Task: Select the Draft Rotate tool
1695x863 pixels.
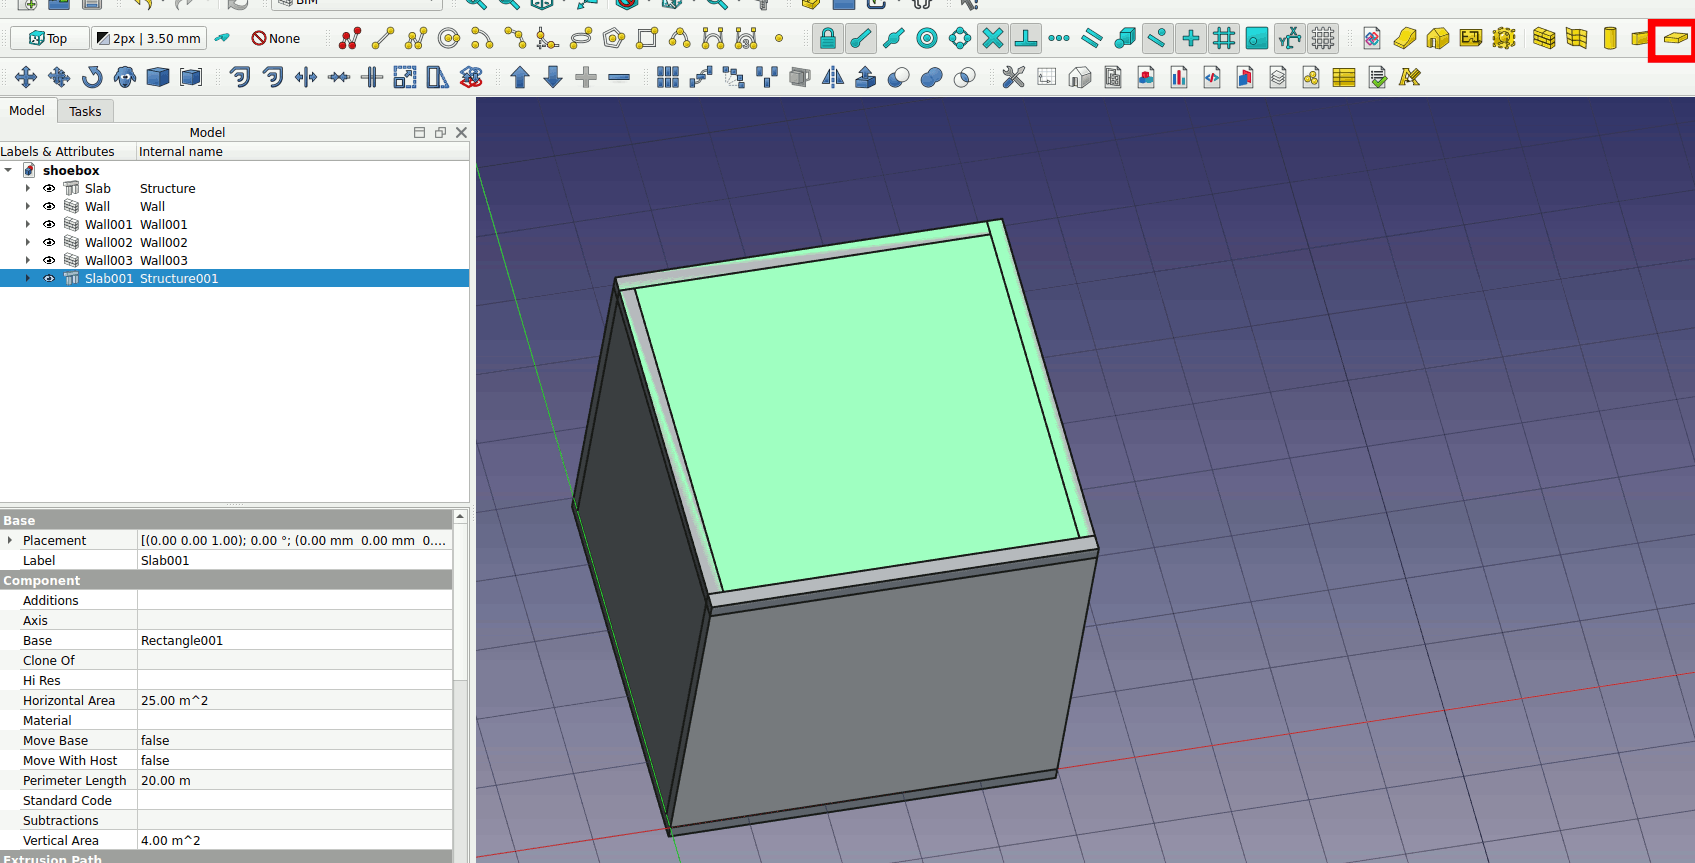Action: [x=92, y=77]
